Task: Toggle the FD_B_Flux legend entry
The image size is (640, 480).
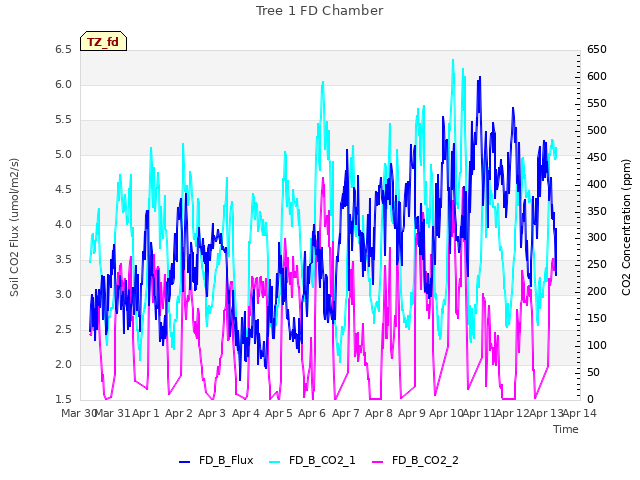Action: pos(216,460)
